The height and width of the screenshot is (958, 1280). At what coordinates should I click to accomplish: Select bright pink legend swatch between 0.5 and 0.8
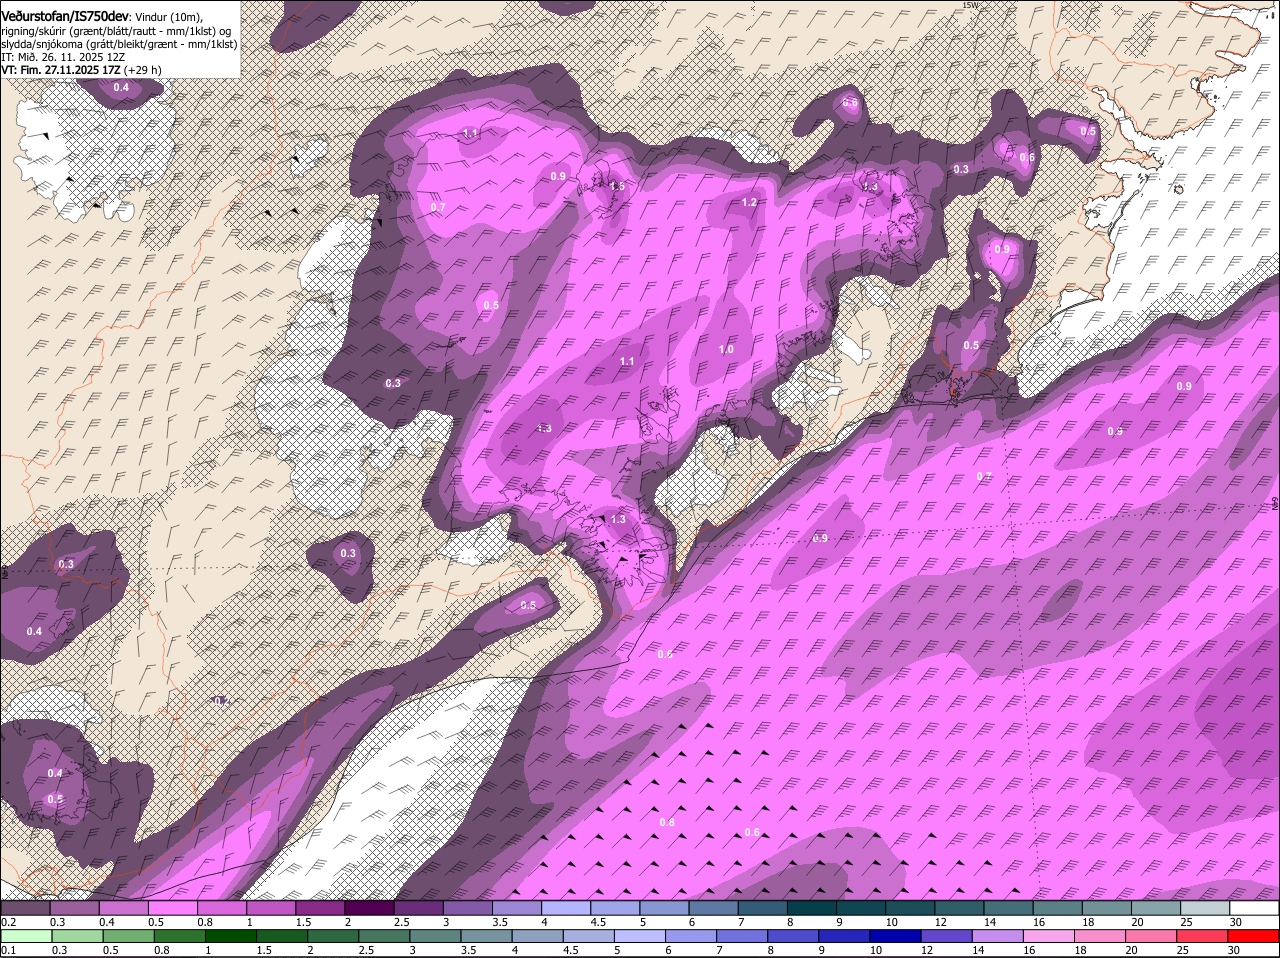coord(172,908)
